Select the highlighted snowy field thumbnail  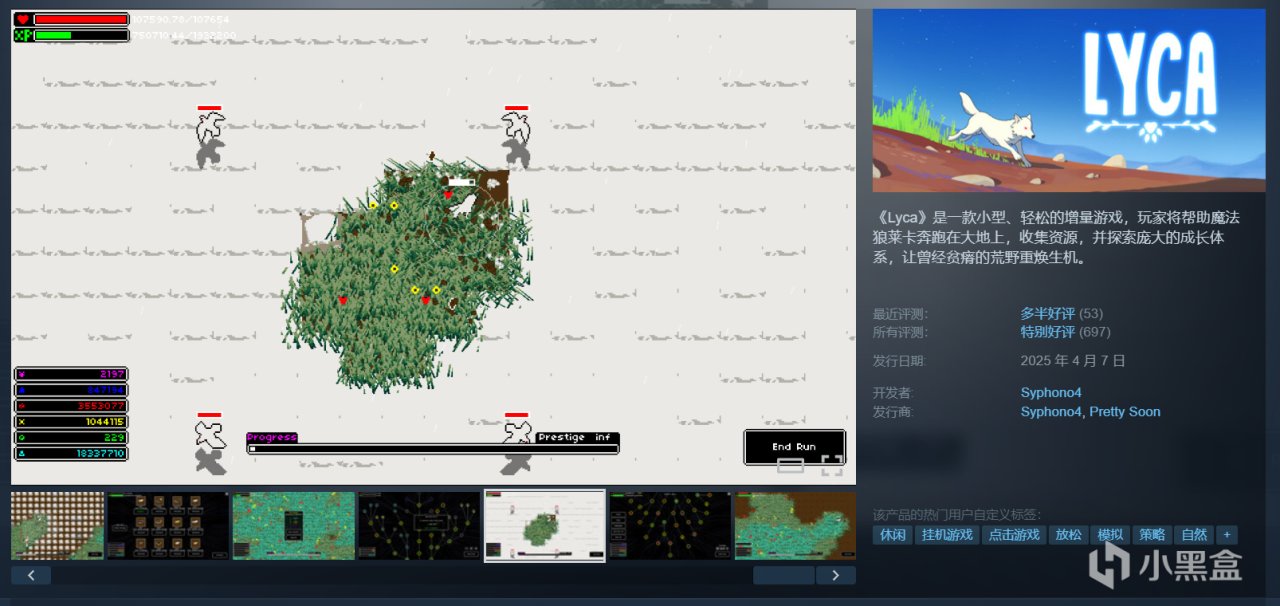coord(545,525)
